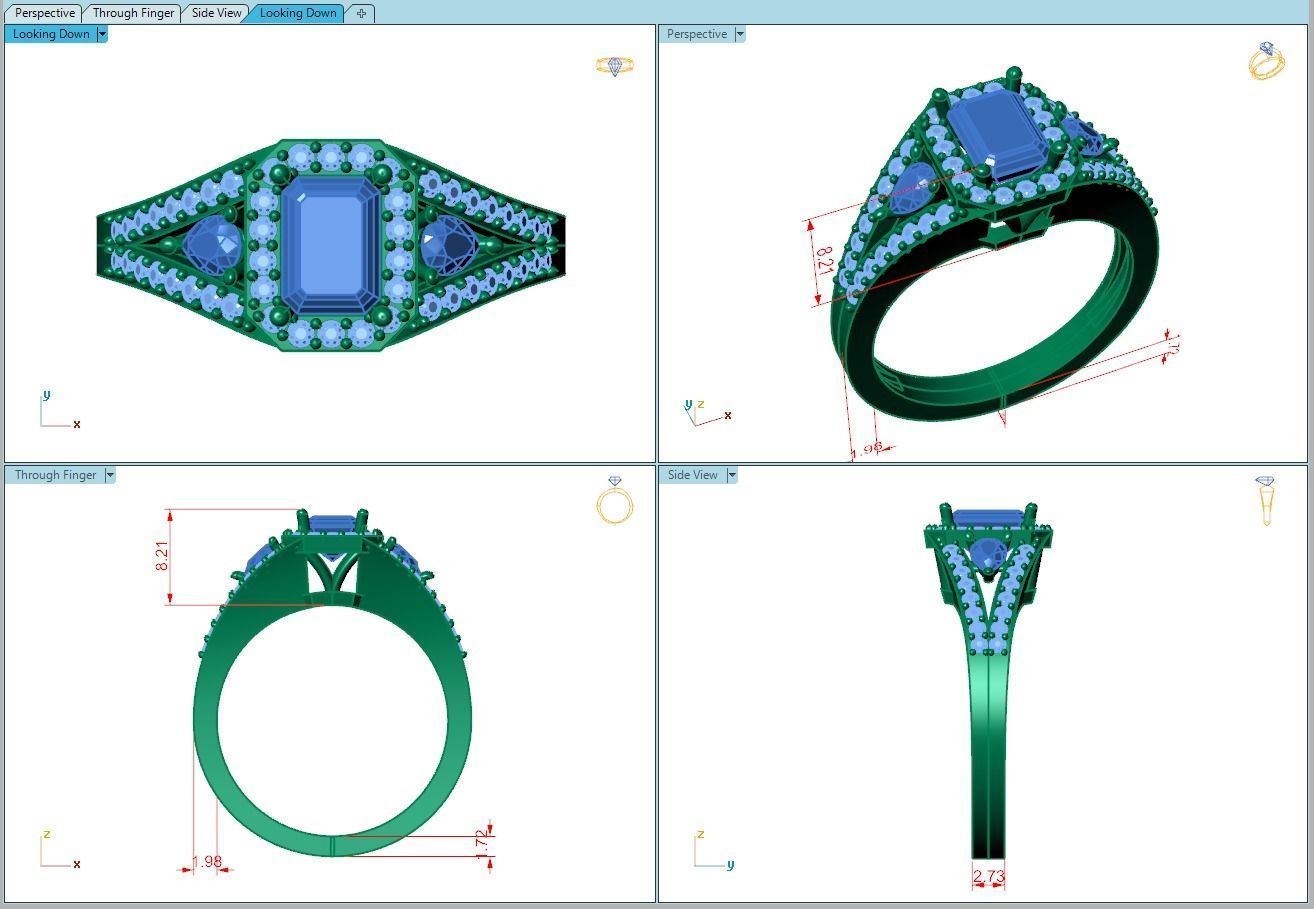The image size is (1314, 909).
Task: Select the 8.21 dimension in Perspective view
Action: (824, 260)
